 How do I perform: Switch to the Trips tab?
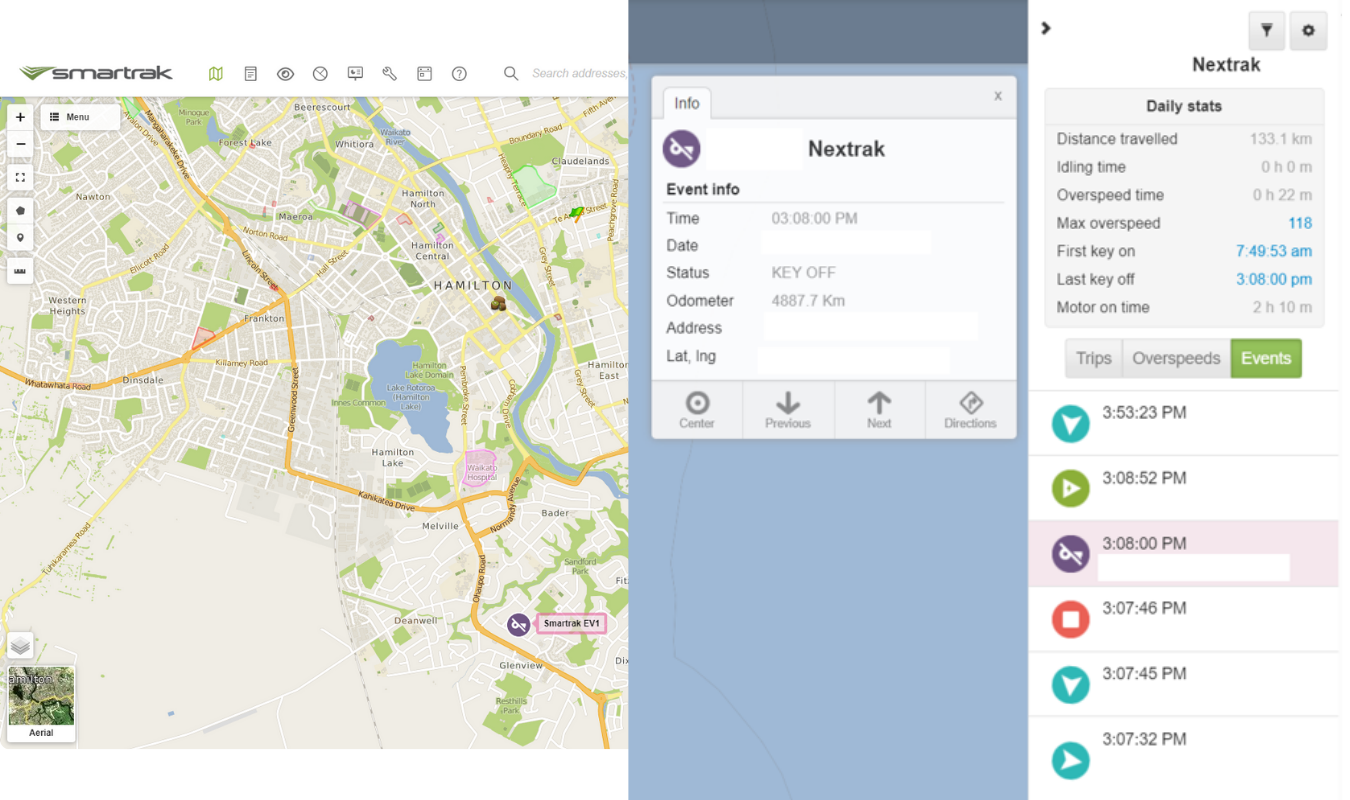(1093, 358)
